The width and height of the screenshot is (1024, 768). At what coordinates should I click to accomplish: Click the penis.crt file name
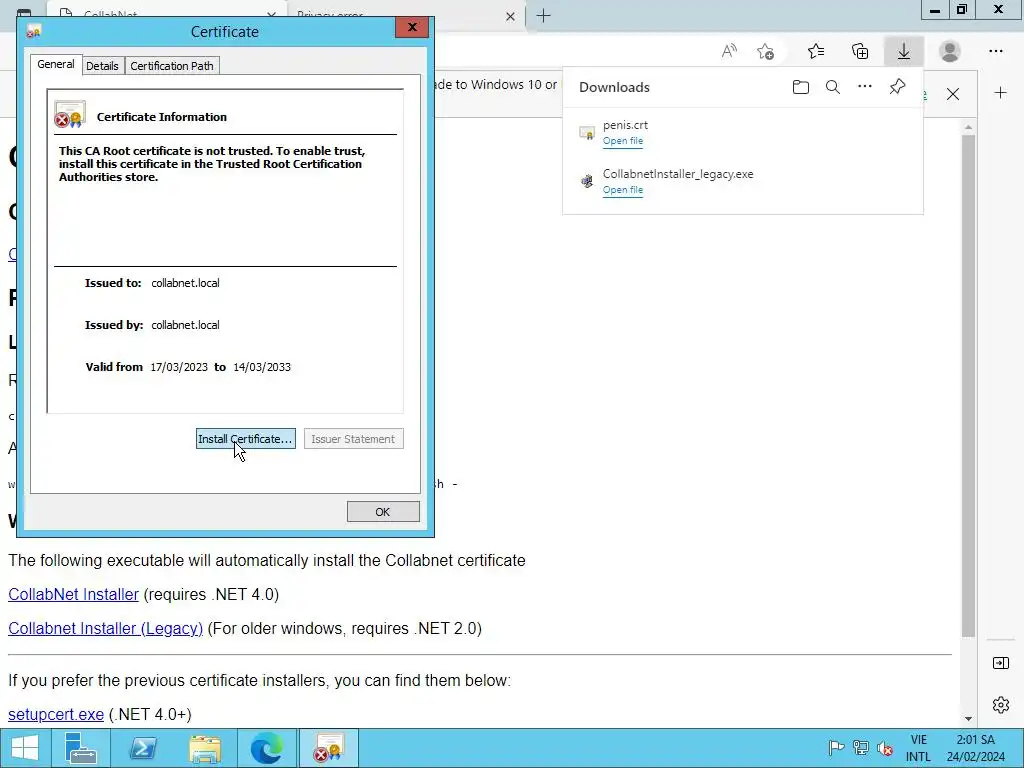(x=626, y=125)
